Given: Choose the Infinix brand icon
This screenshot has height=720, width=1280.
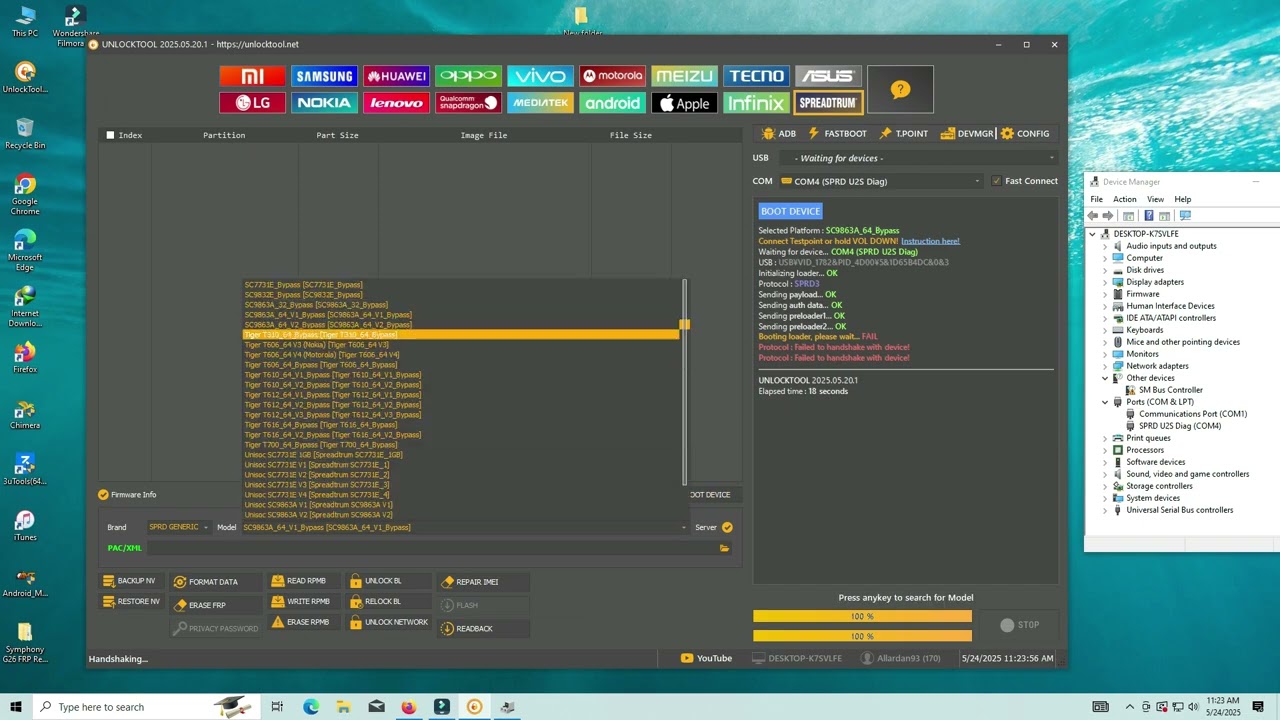Looking at the screenshot, I should [756, 103].
